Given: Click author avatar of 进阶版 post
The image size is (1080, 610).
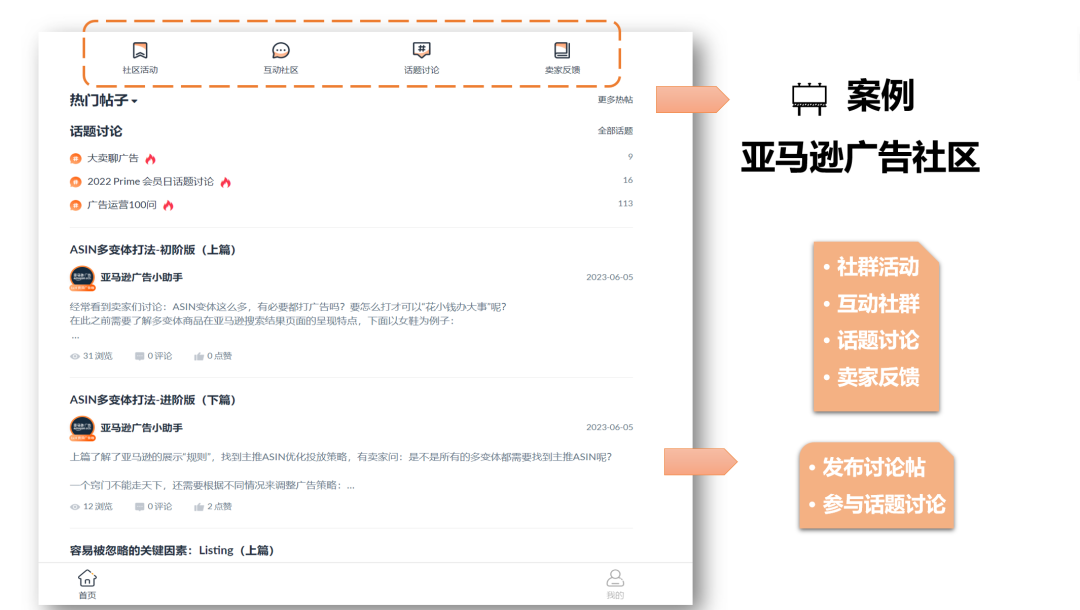Looking at the screenshot, I should [x=82, y=428].
